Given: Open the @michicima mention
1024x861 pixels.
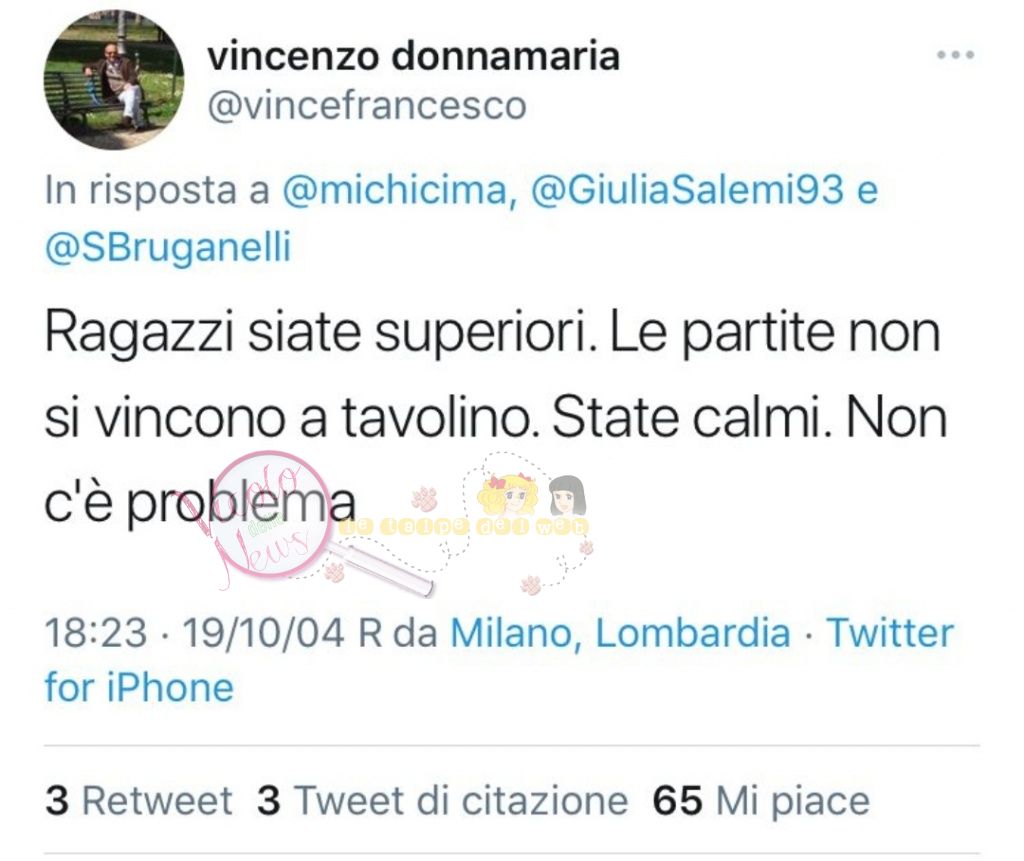Looking at the screenshot, I should point(394,190).
